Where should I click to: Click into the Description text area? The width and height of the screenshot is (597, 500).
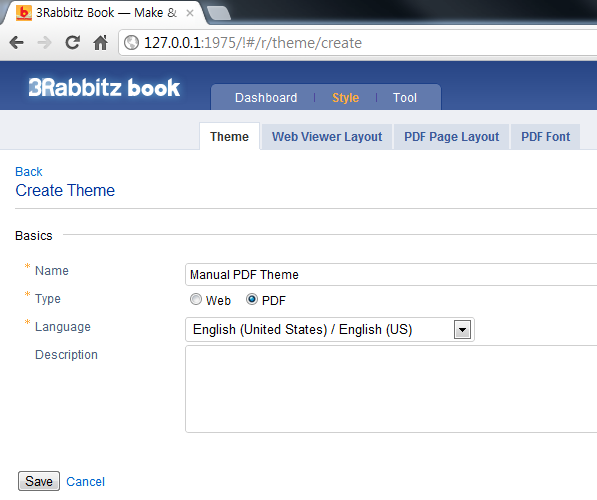[x=391, y=389]
